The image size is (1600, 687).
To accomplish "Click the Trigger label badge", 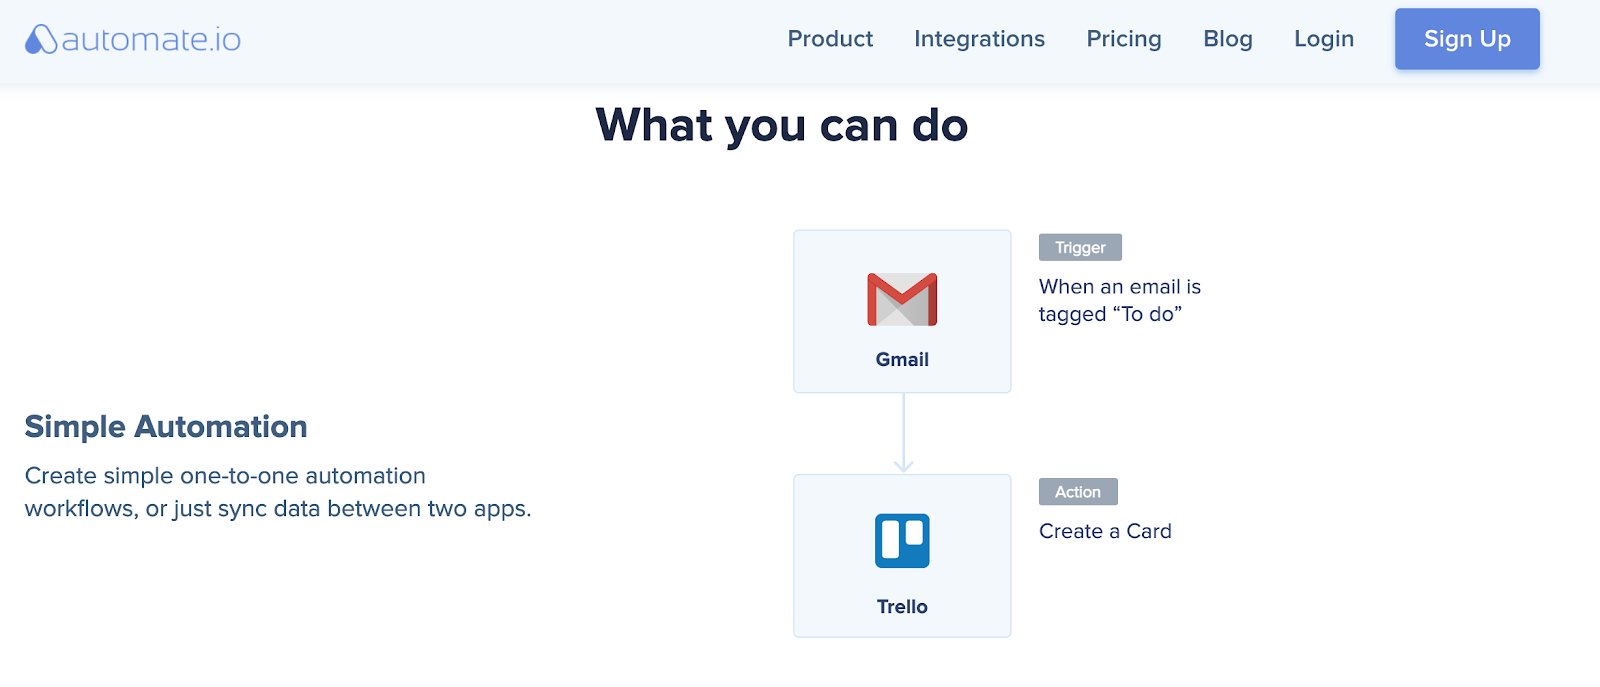I will point(1080,247).
